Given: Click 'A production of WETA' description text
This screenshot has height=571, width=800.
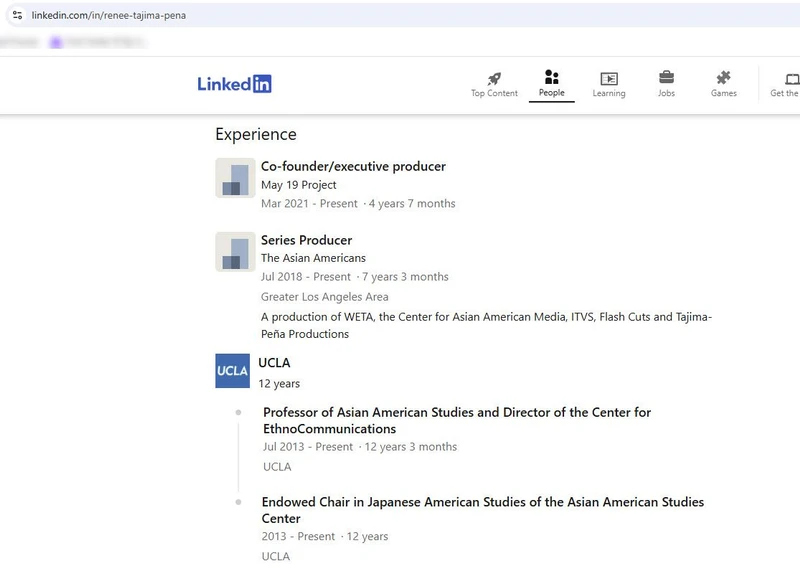Looking at the screenshot, I should (x=486, y=325).
